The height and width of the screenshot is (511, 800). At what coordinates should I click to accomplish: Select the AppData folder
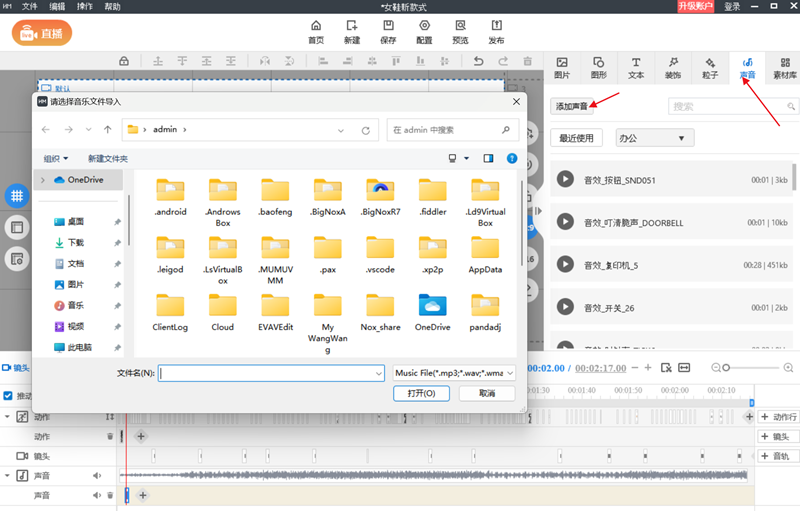point(485,255)
